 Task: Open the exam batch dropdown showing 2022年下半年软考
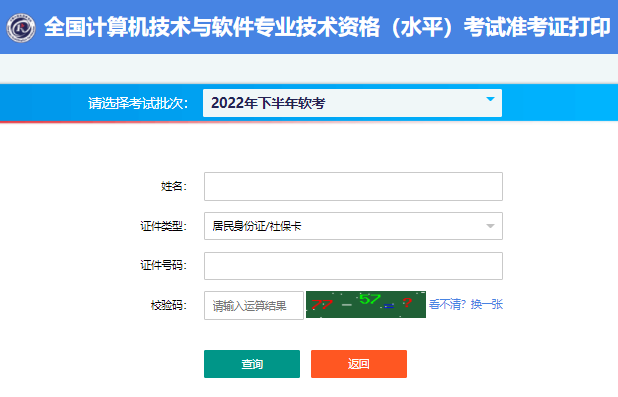tap(352, 103)
